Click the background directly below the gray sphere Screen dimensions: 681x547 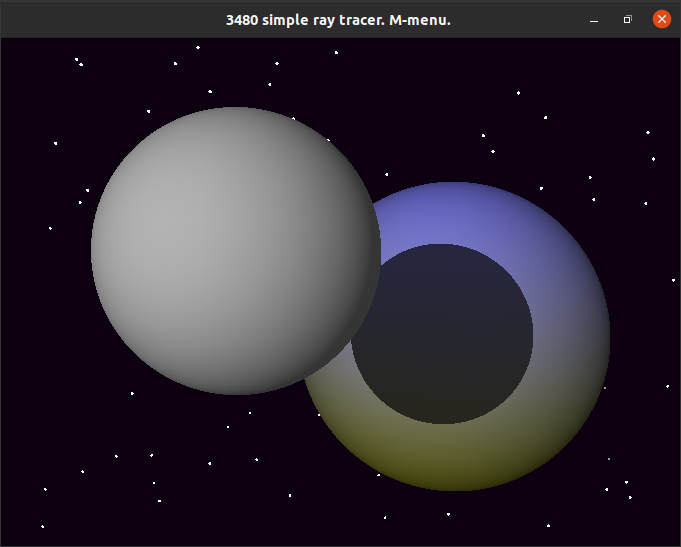236,460
